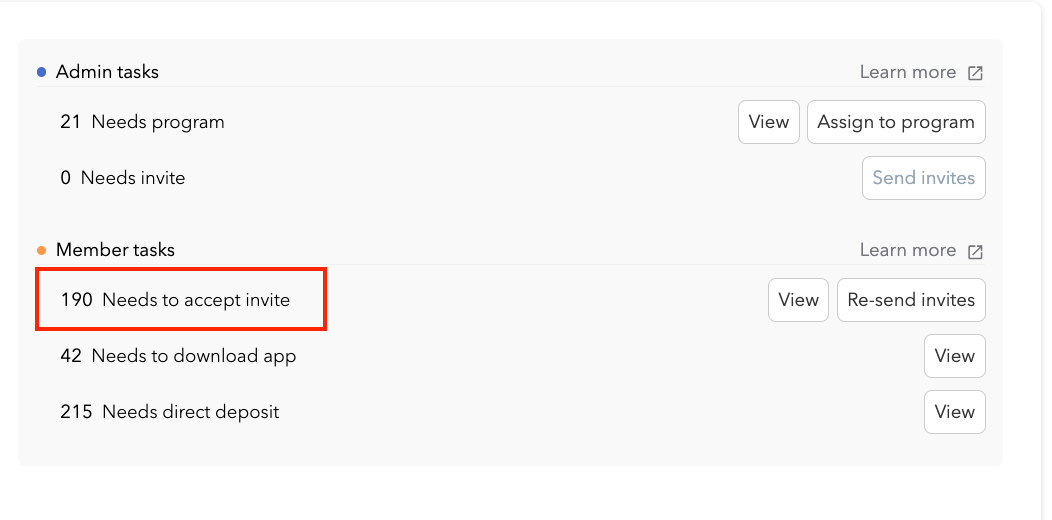
Task: View members needing to download app
Action: [954, 356]
